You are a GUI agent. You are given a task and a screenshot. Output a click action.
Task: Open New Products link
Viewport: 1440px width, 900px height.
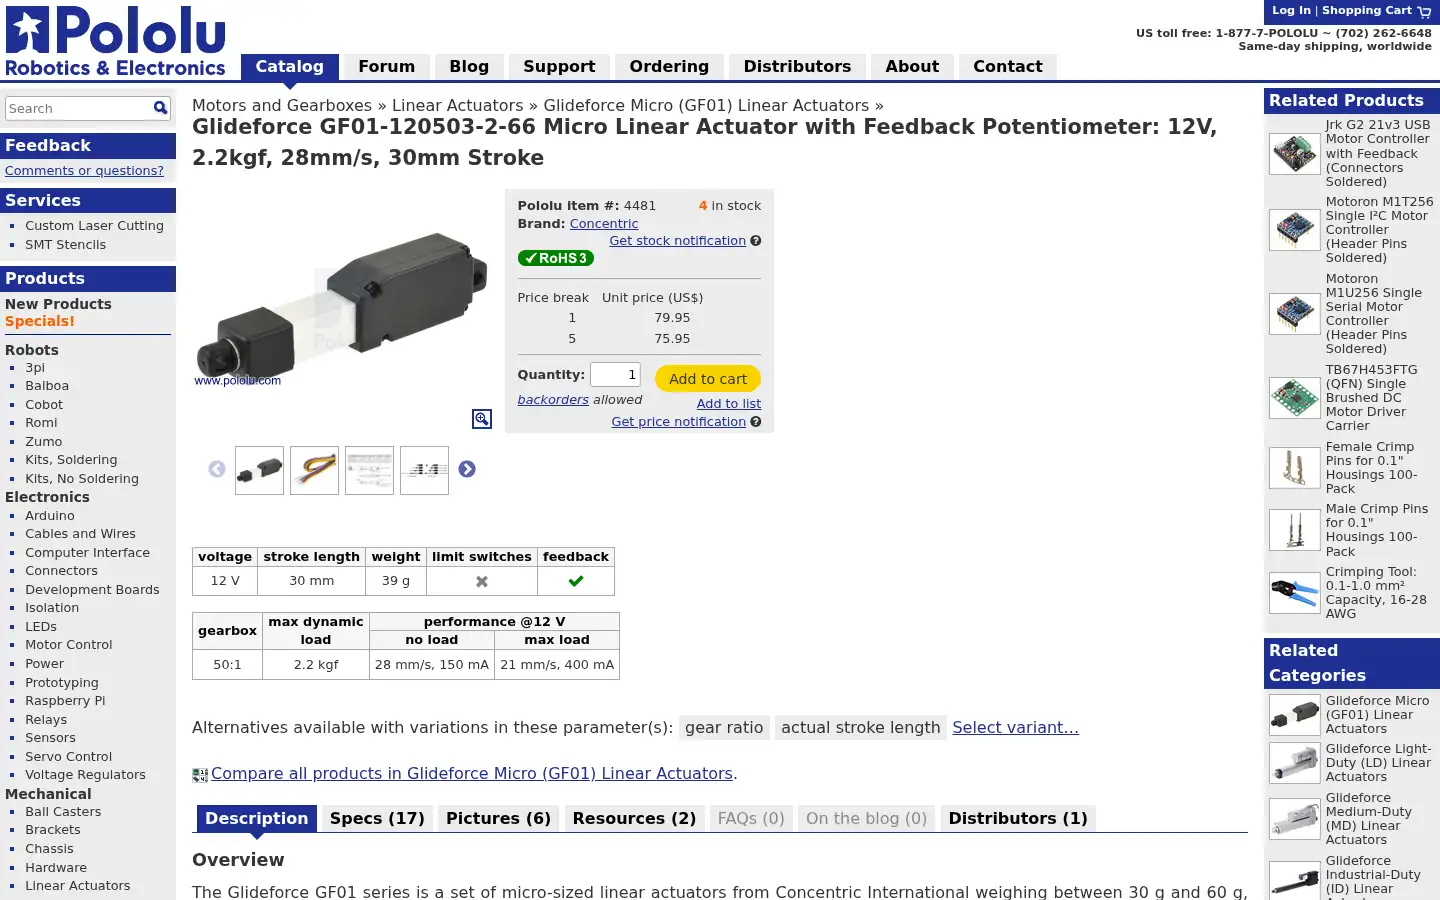[58, 304]
